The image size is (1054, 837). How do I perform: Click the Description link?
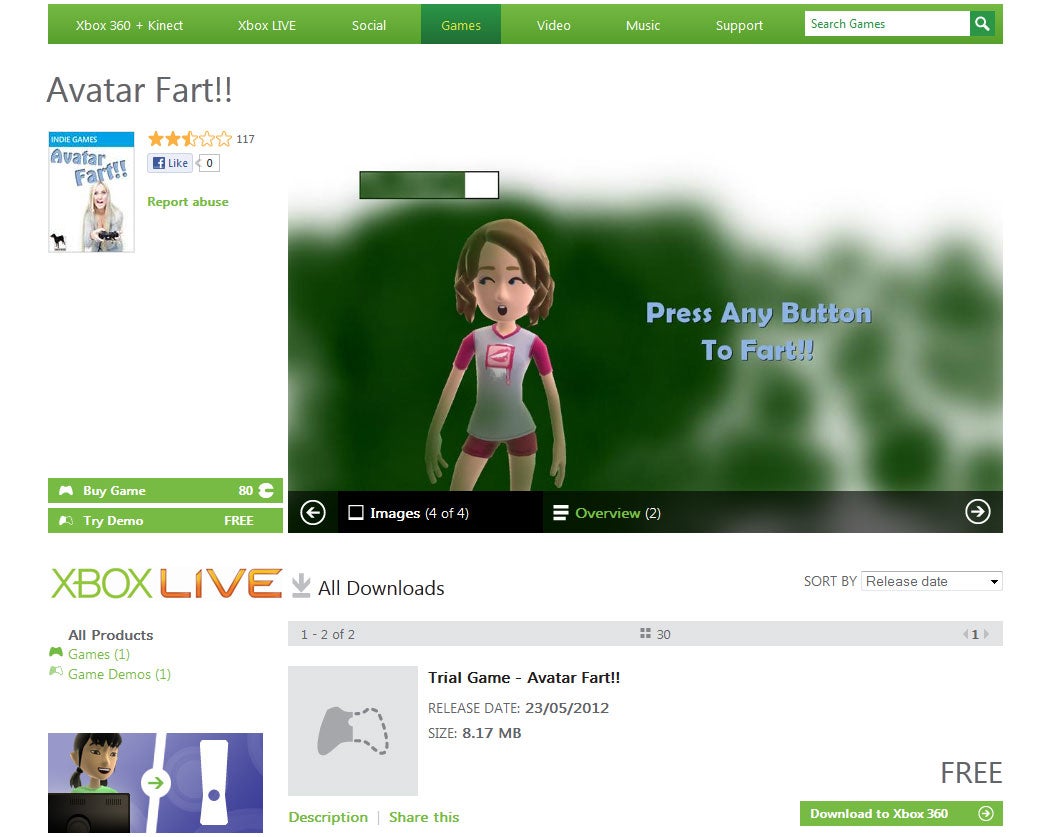click(328, 817)
